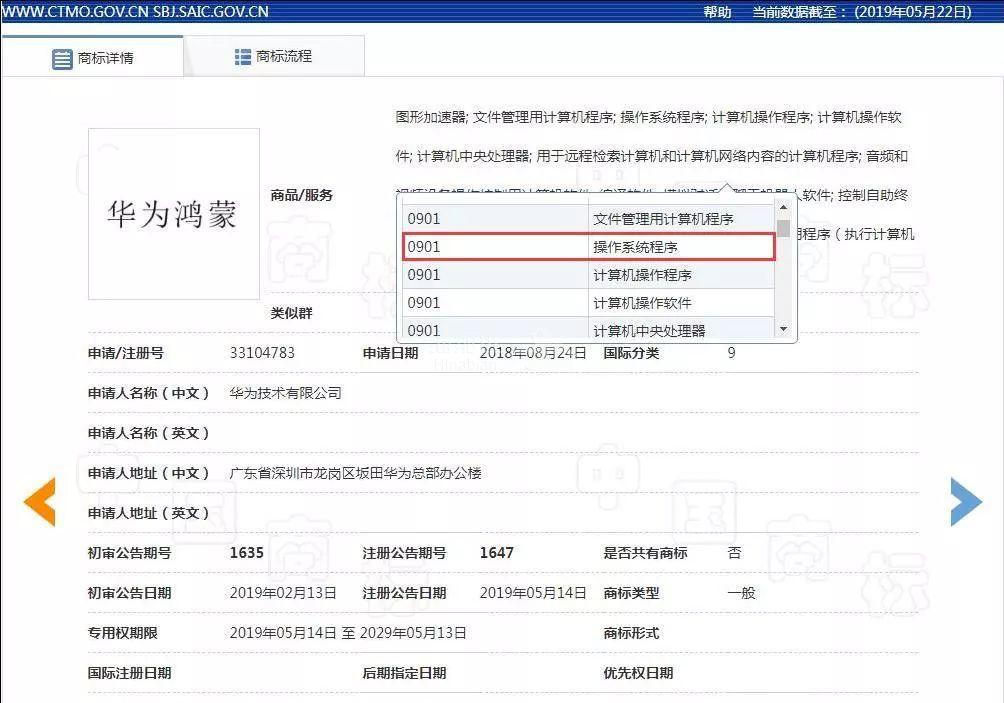
Task: Switch to the 商标流程 tab
Action: [274, 56]
